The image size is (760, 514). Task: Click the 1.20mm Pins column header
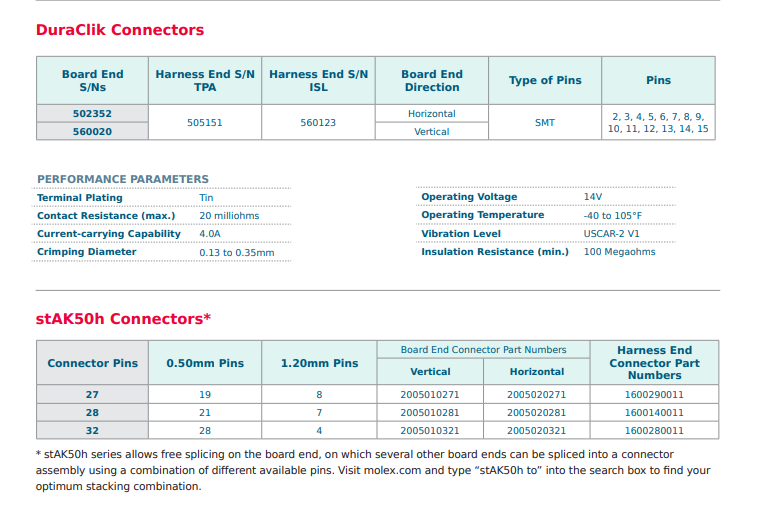(x=319, y=363)
